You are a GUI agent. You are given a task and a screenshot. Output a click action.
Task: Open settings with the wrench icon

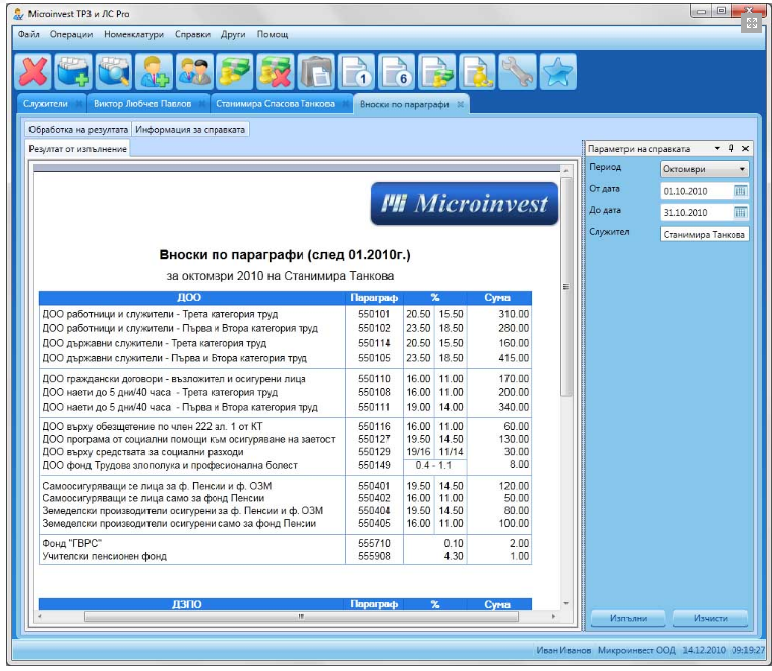(x=518, y=71)
